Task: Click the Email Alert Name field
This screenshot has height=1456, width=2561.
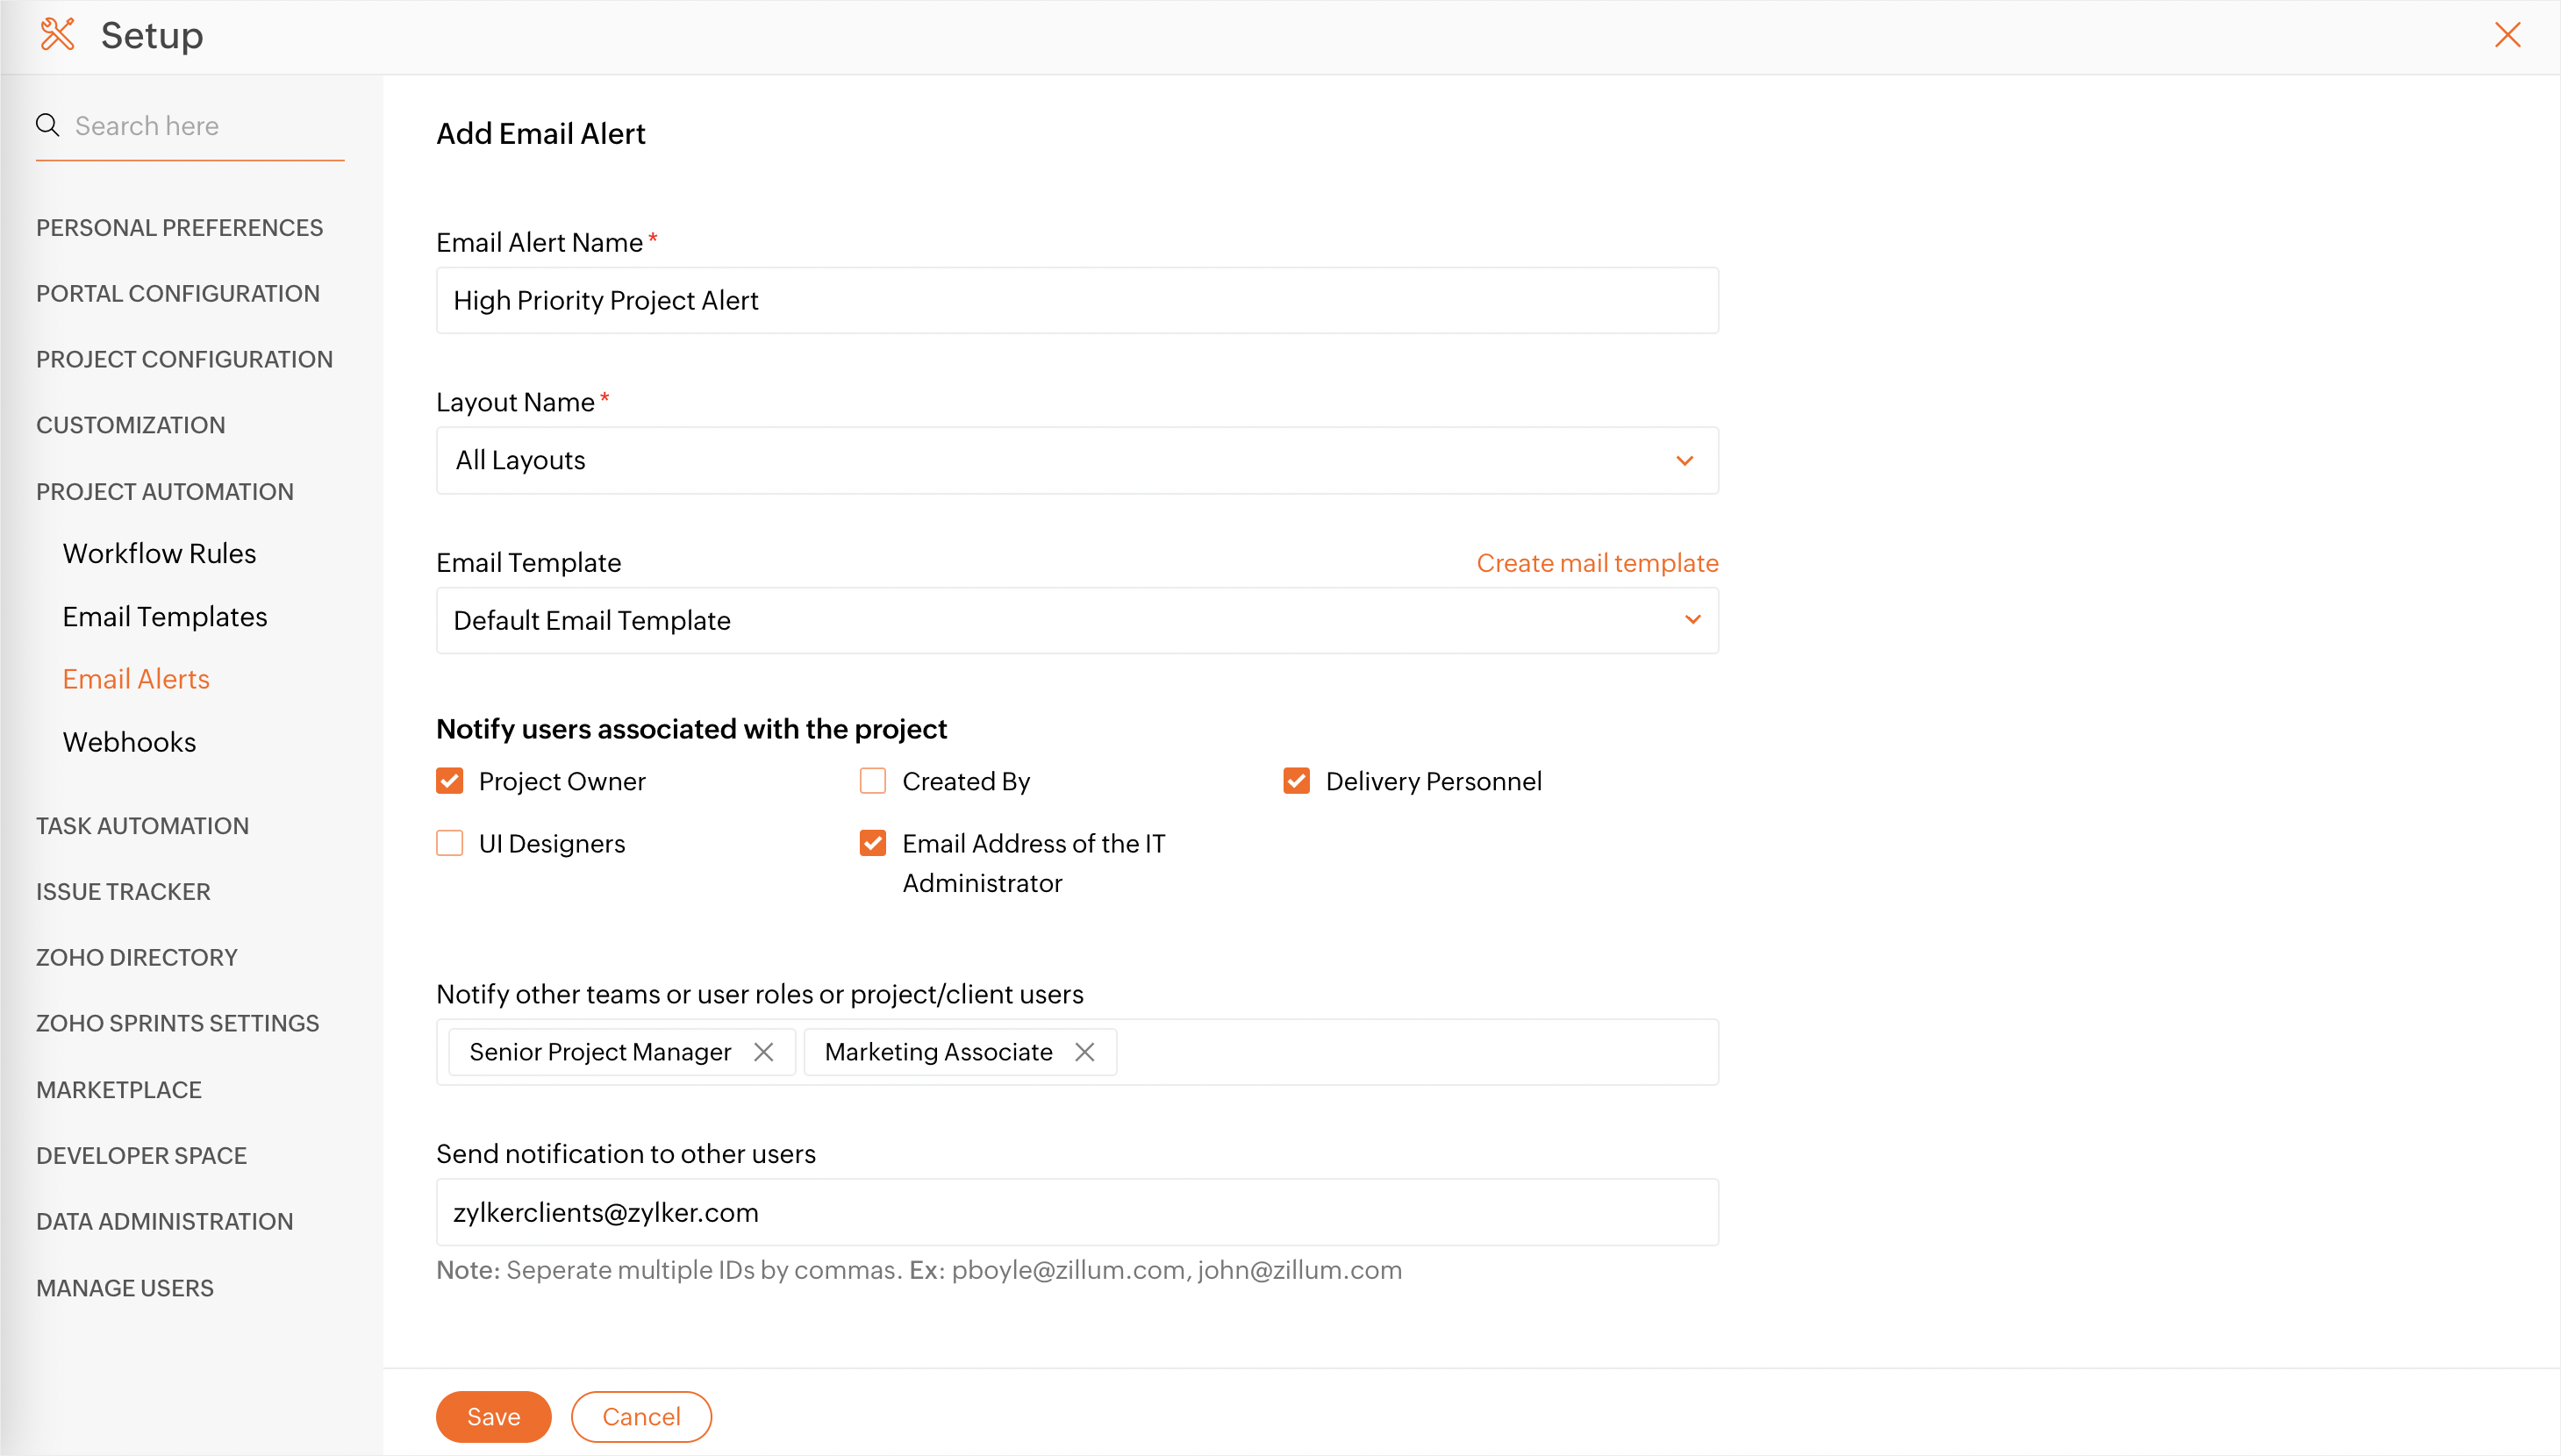Action: [x=1077, y=301]
